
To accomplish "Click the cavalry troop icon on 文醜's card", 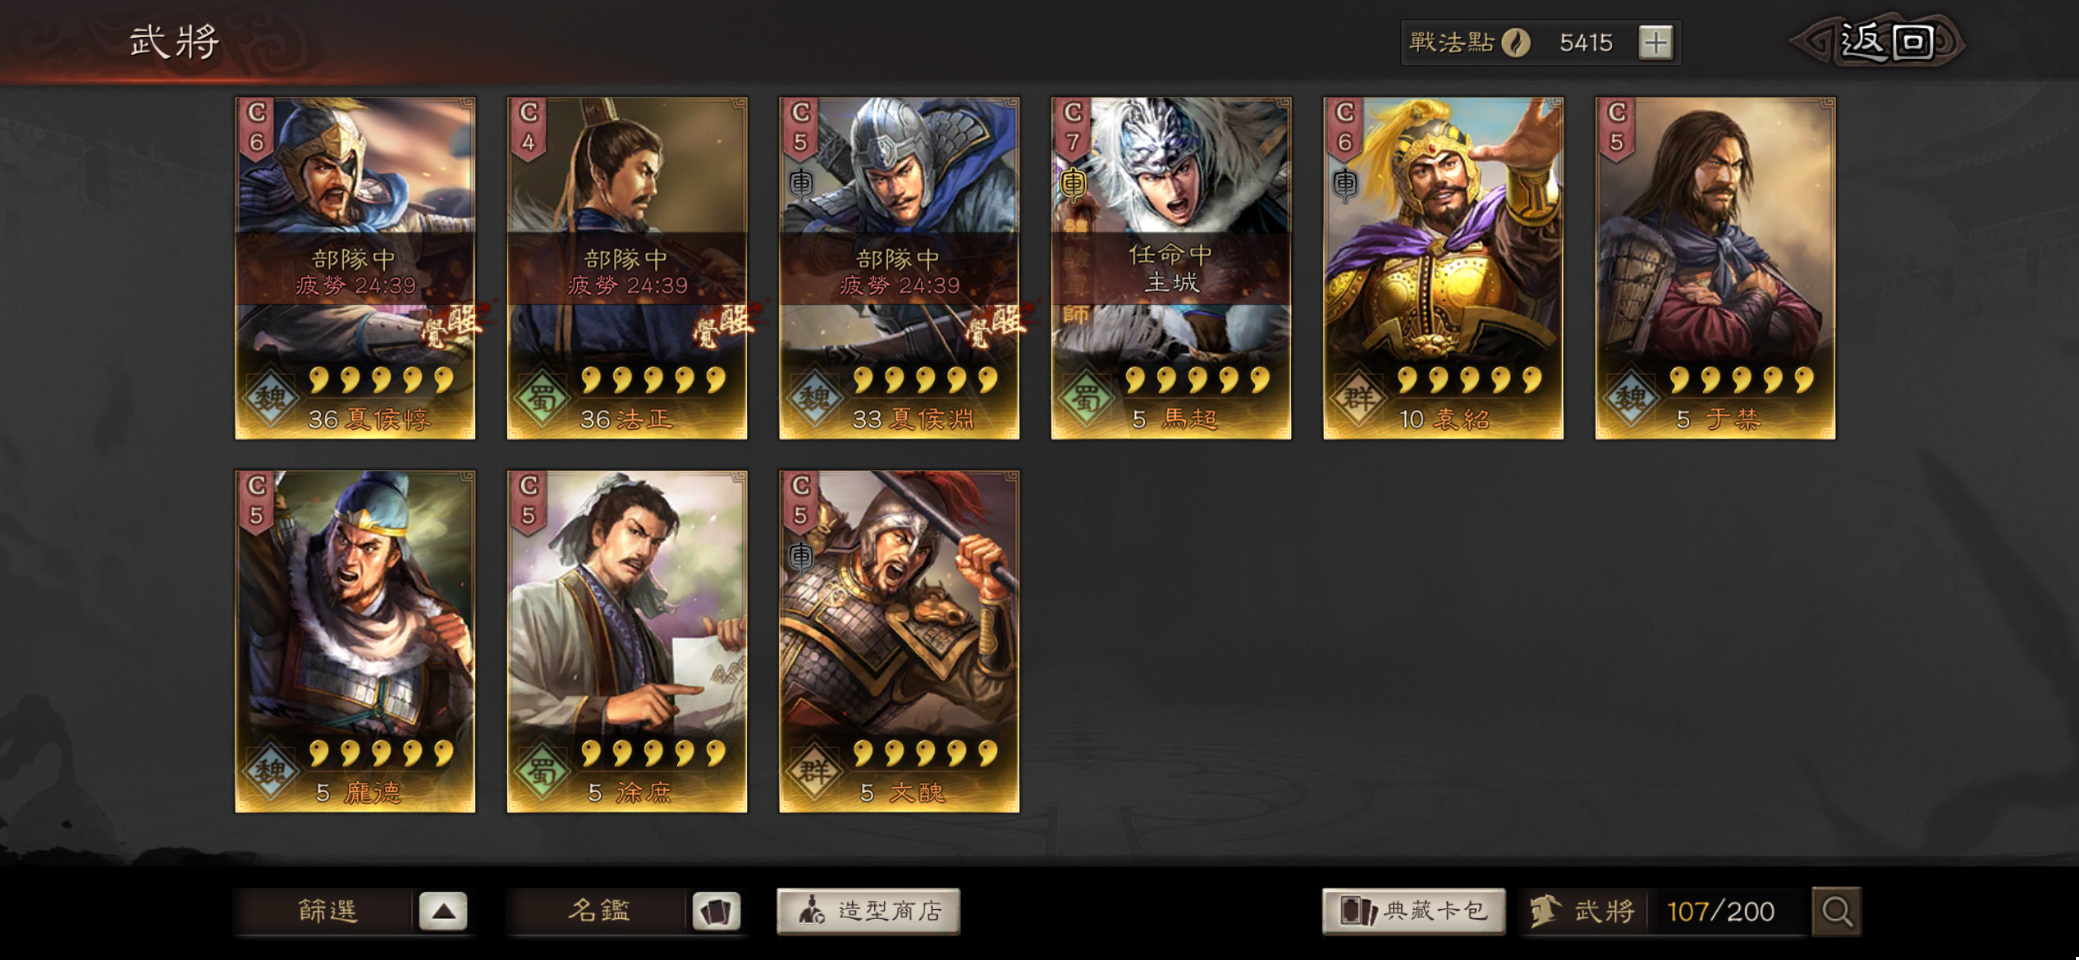I will tap(801, 556).
